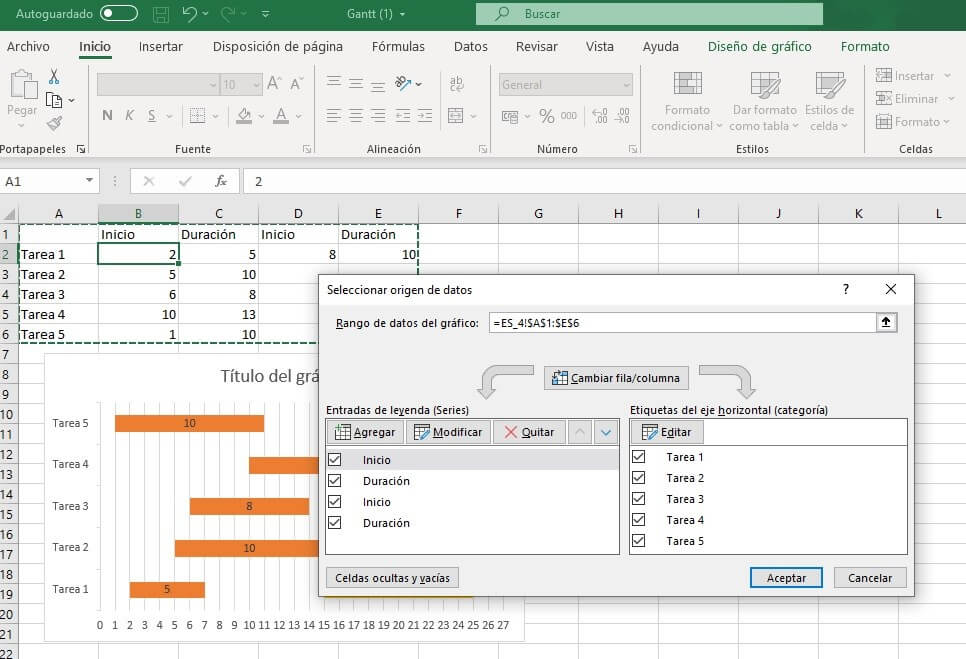Open the Quick Access Toolbar customize dropdown

pyautogui.click(x=266, y=14)
